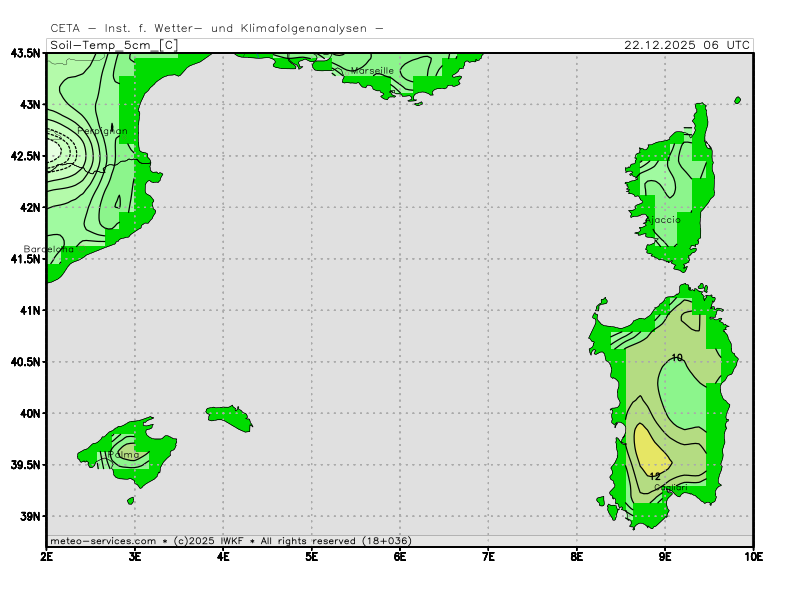Click the meteo-services.com text in footer
The width and height of the screenshot is (800, 600).
(x=103, y=541)
